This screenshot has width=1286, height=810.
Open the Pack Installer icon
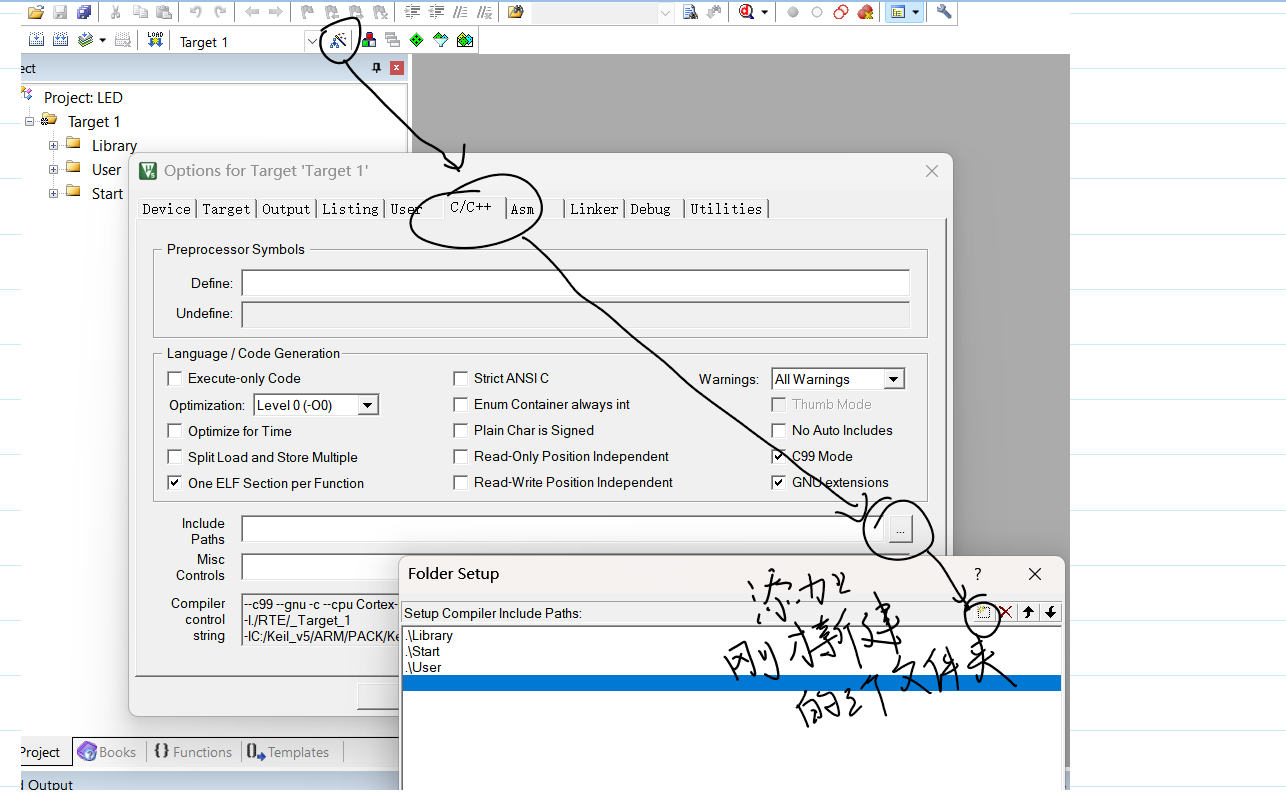click(x=465, y=40)
